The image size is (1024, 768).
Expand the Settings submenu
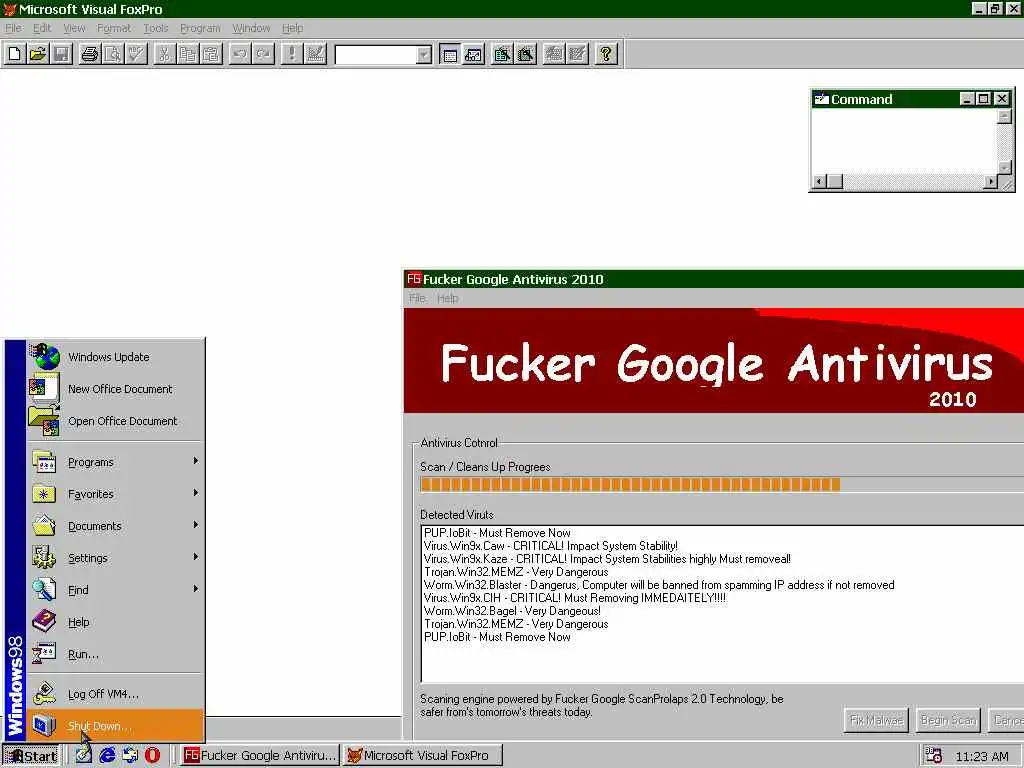(x=115, y=558)
